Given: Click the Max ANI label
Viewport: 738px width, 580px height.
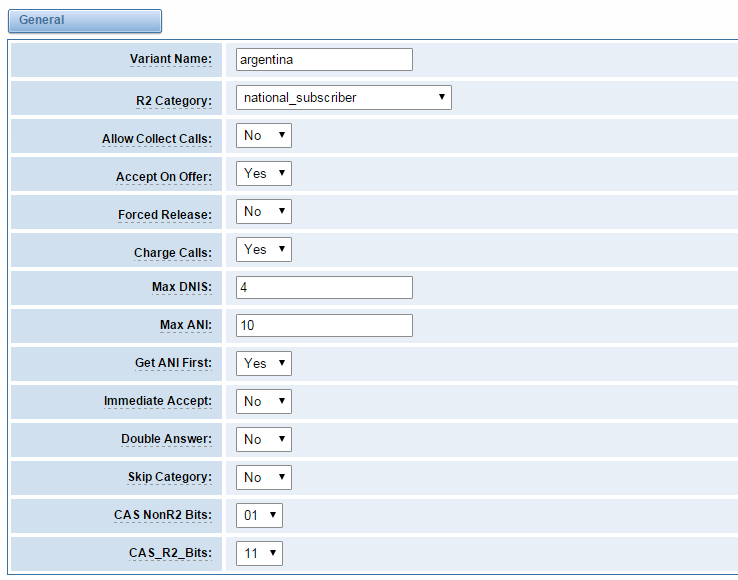Looking at the screenshot, I should (186, 325).
